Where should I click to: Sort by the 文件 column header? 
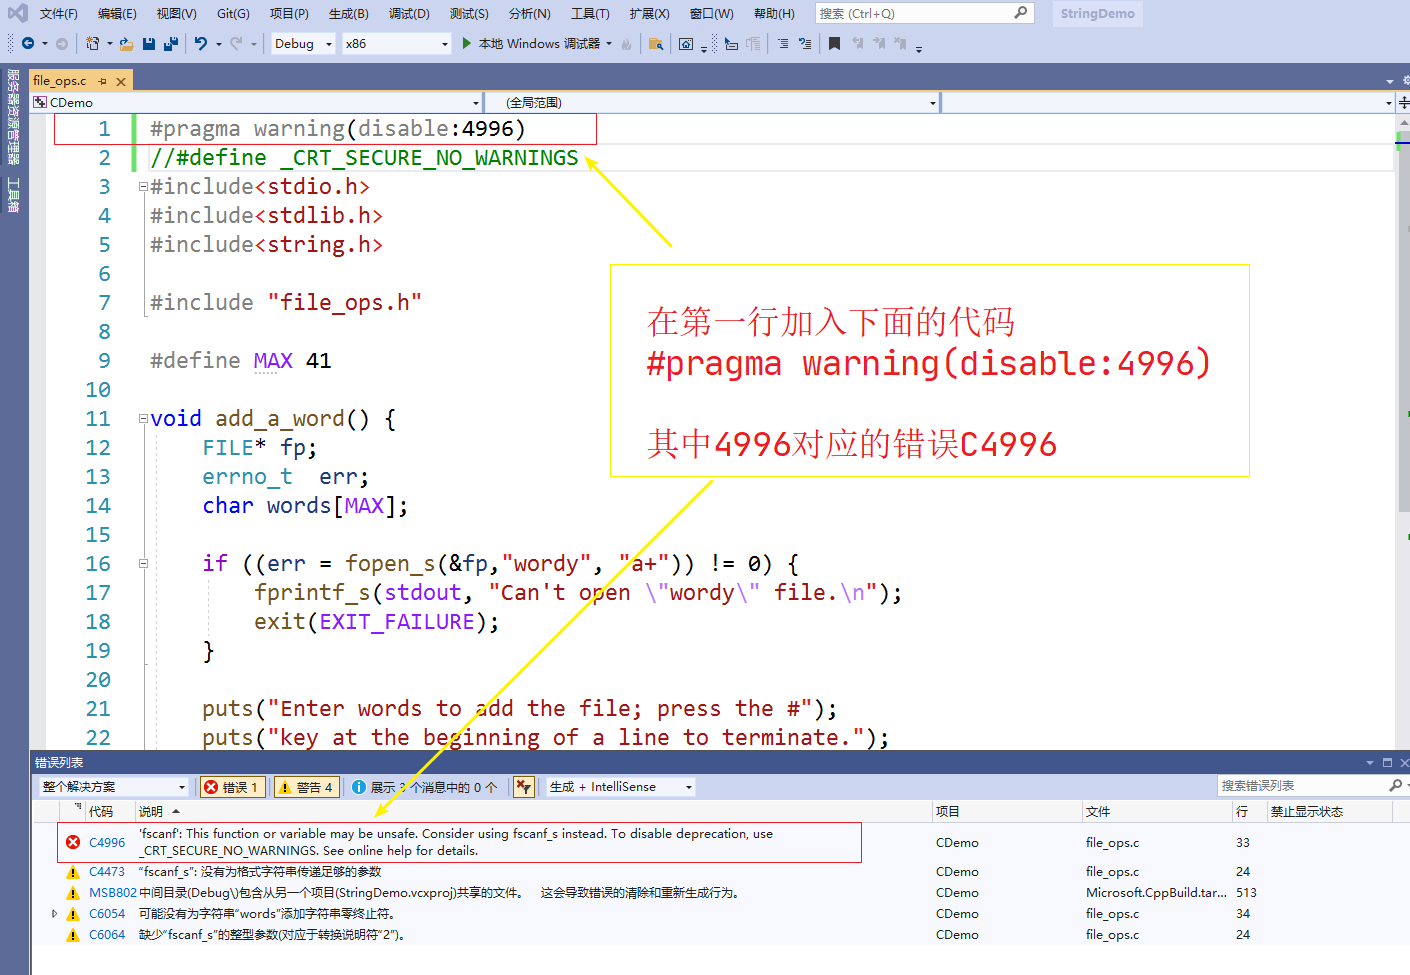[x=1156, y=811]
